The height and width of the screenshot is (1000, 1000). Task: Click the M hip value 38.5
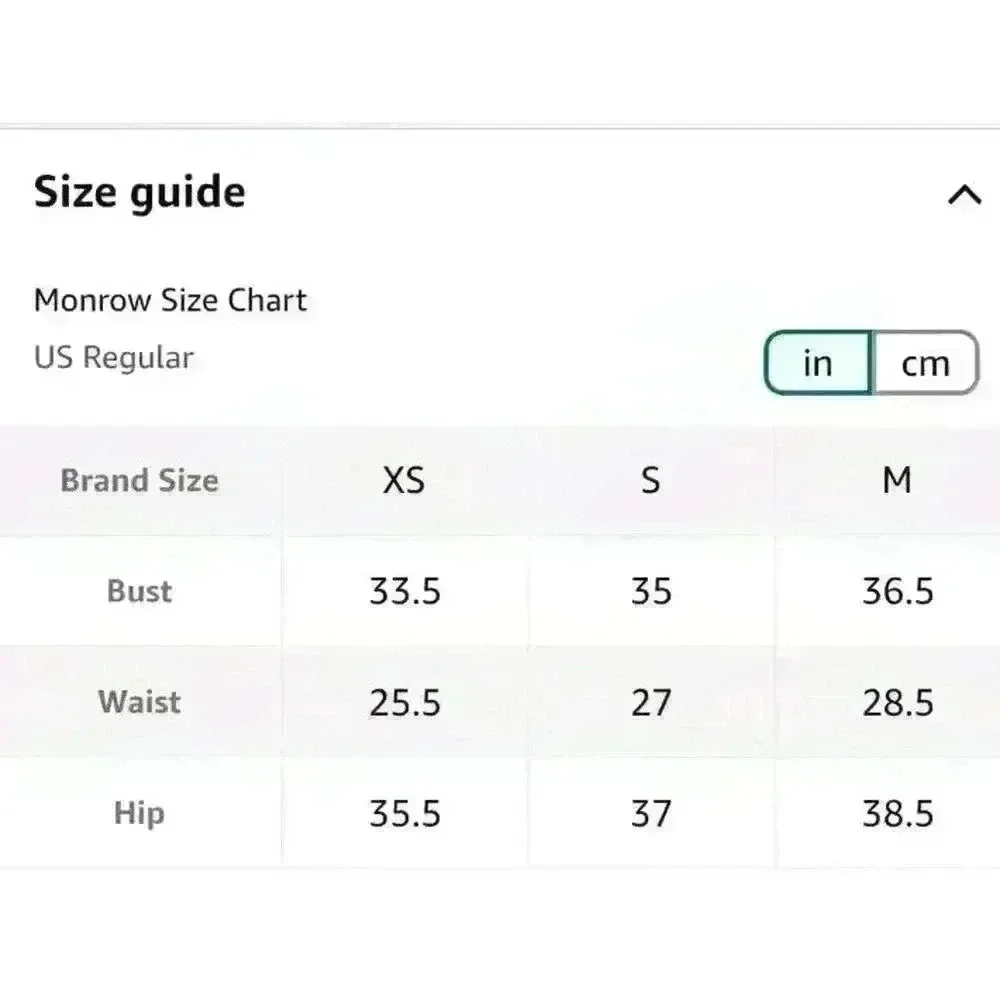[x=898, y=814]
